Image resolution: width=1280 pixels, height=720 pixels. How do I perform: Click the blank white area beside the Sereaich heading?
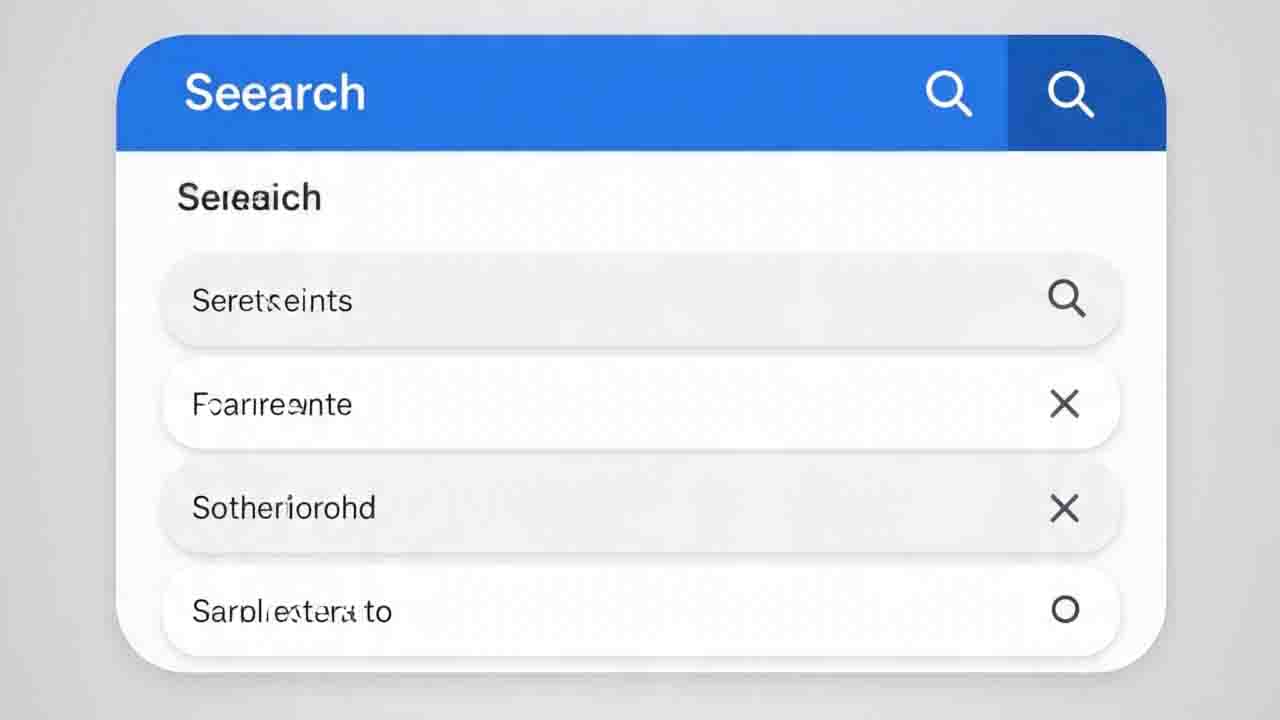(x=720, y=198)
